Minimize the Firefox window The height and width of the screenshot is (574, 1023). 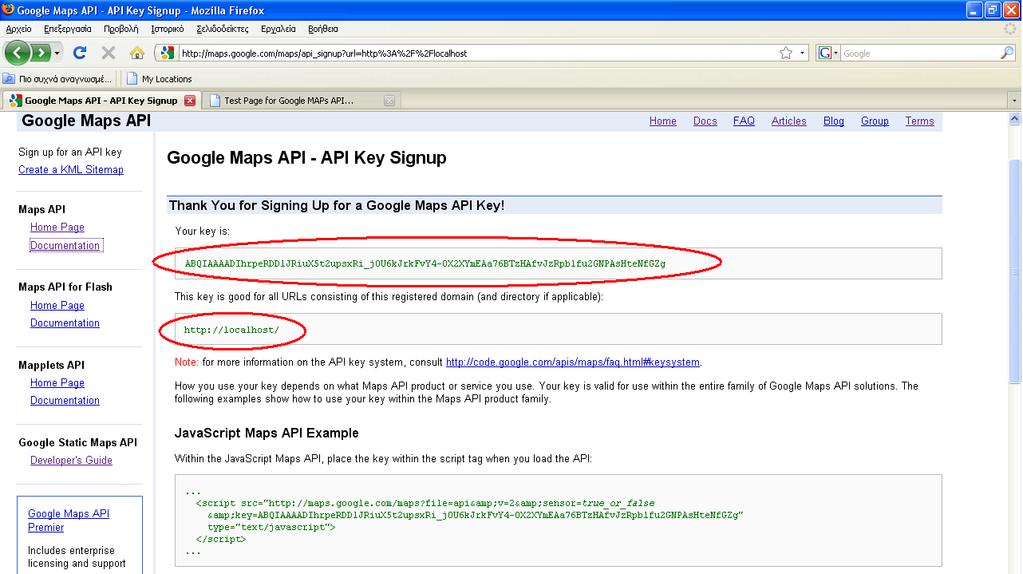pyautogui.click(x=974, y=10)
